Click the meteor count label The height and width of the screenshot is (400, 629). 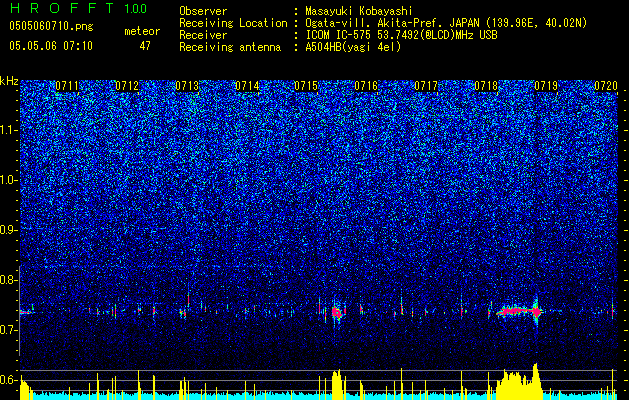point(142,31)
